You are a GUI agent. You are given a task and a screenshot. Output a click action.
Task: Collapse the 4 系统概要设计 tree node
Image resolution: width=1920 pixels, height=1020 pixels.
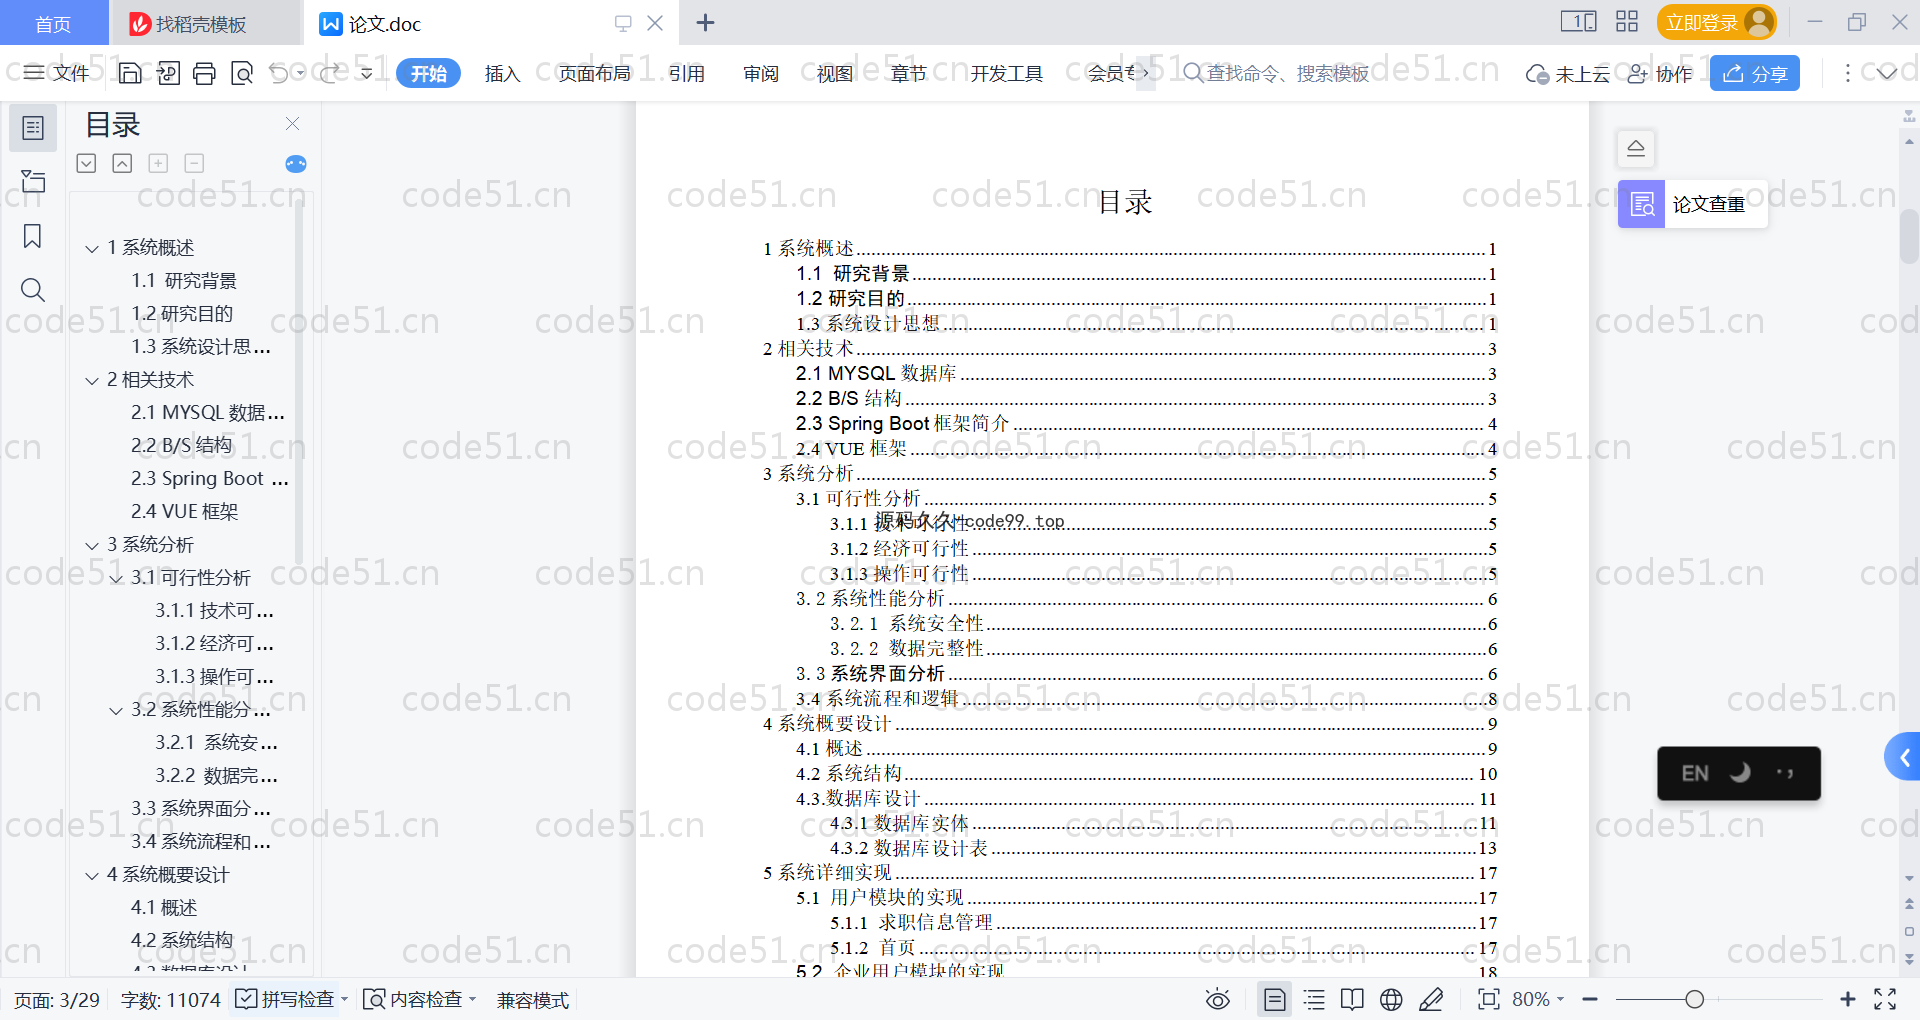click(x=92, y=875)
